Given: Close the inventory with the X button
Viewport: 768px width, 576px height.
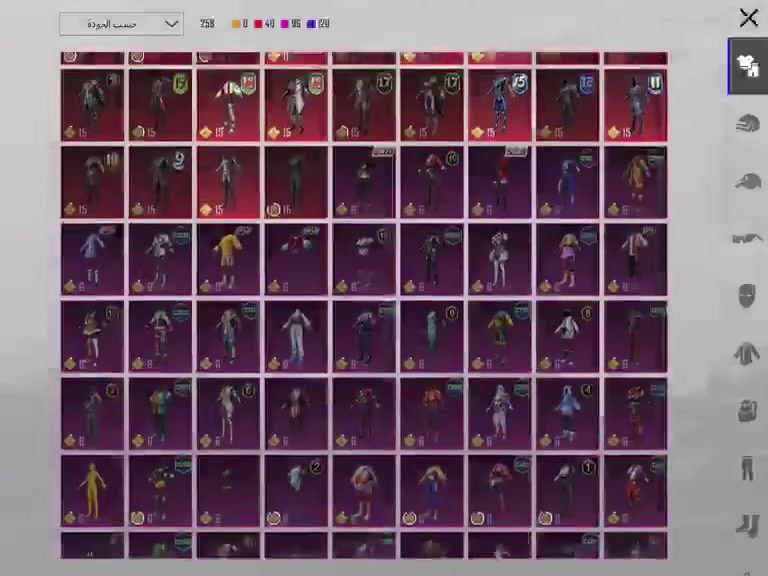Looking at the screenshot, I should coord(748,18).
